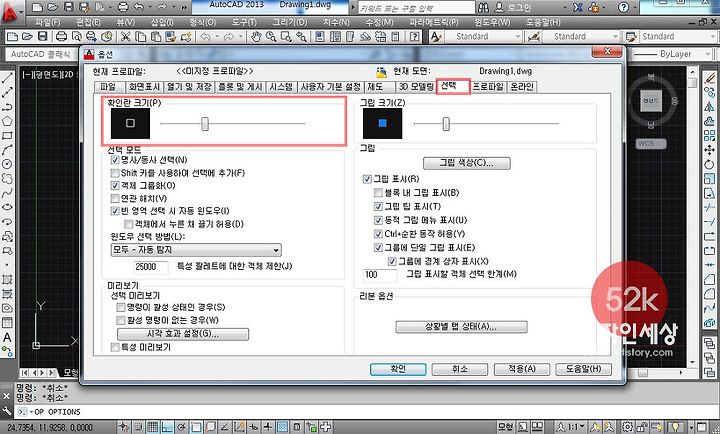Click the Save icon in the standard toolbar
Viewport: 720px width, 434px height.
click(x=42, y=36)
